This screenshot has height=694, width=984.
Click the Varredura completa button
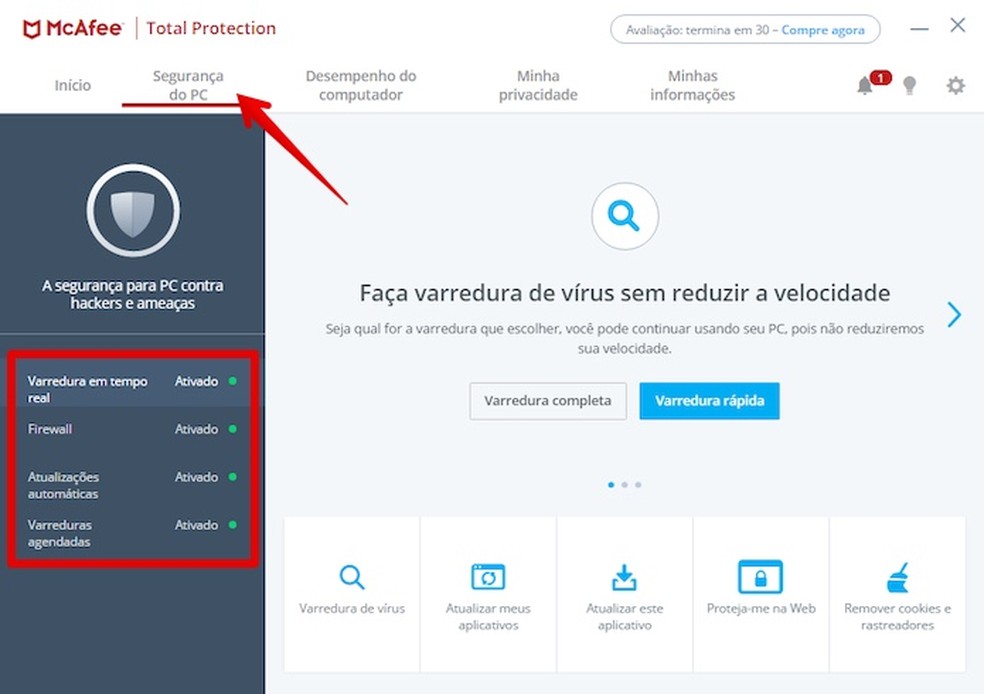548,401
